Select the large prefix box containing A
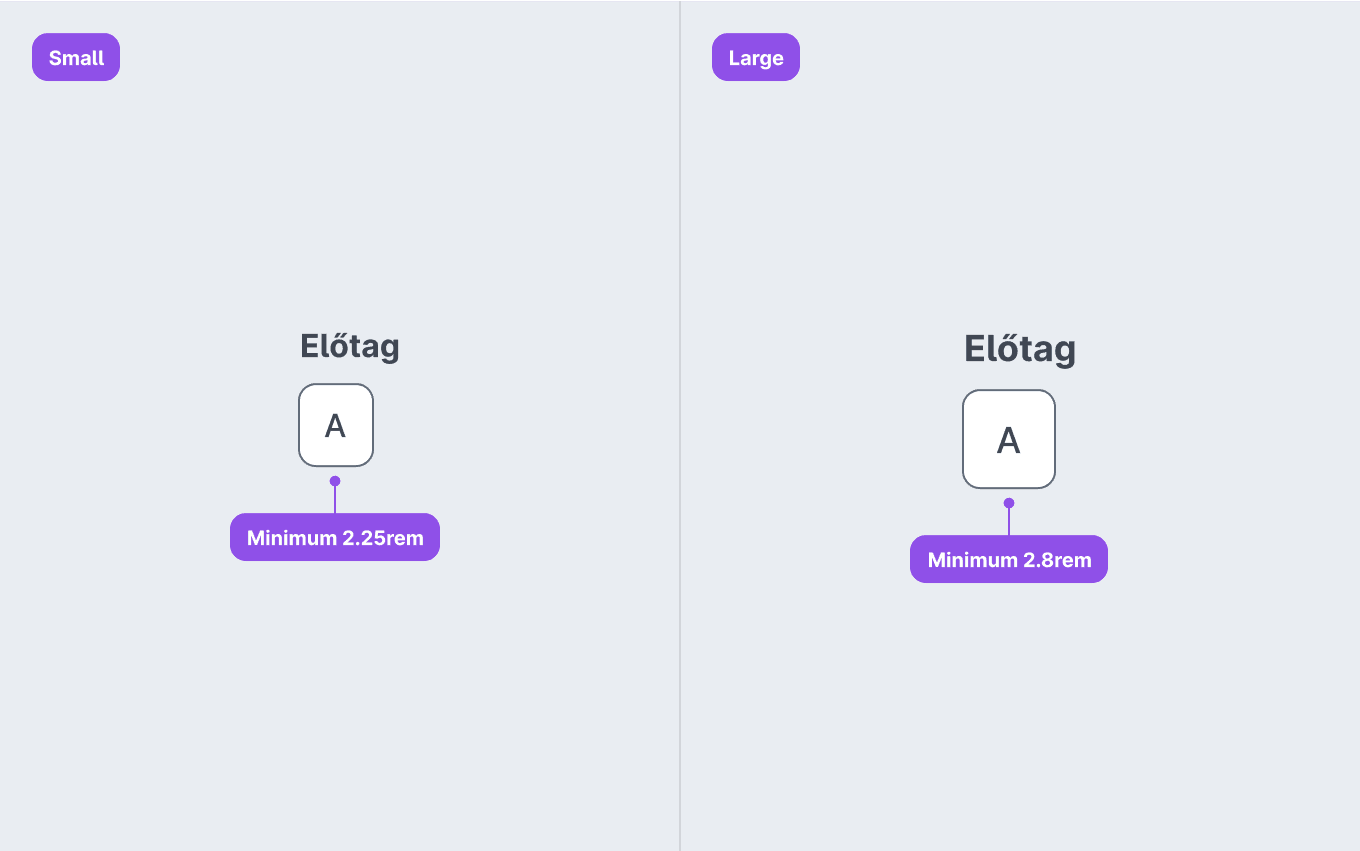1360x851 pixels. (x=1009, y=439)
